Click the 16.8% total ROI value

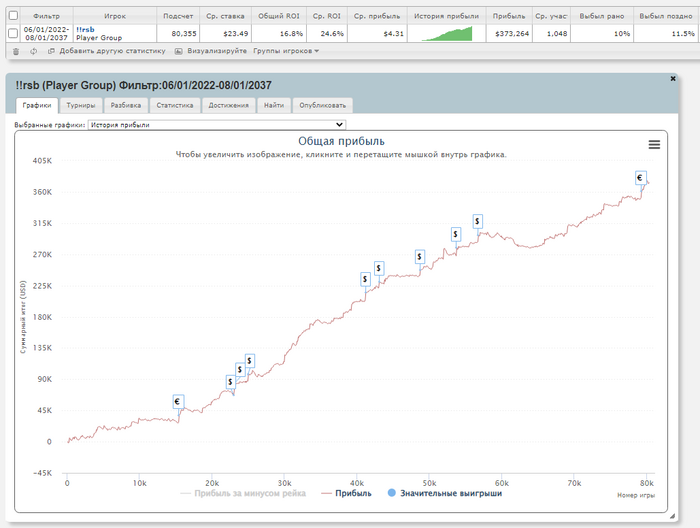tap(292, 33)
